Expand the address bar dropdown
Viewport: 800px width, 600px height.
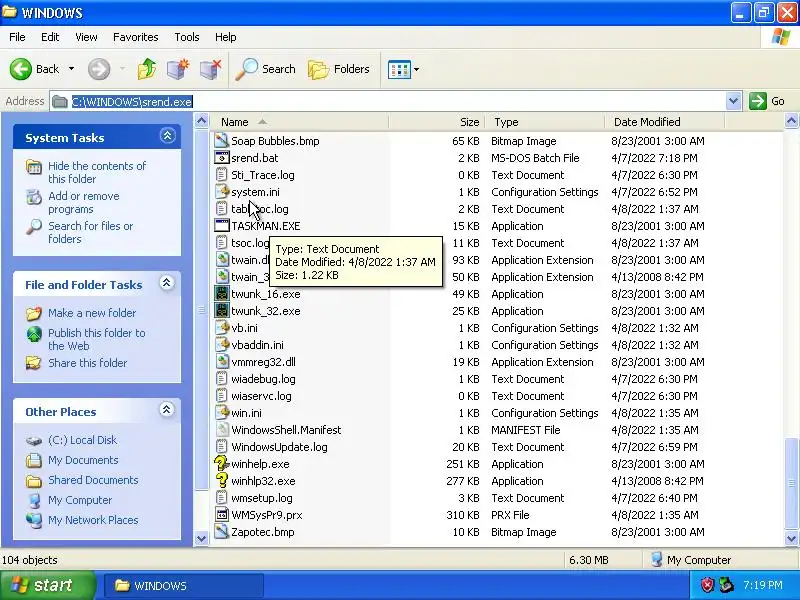tap(733, 101)
